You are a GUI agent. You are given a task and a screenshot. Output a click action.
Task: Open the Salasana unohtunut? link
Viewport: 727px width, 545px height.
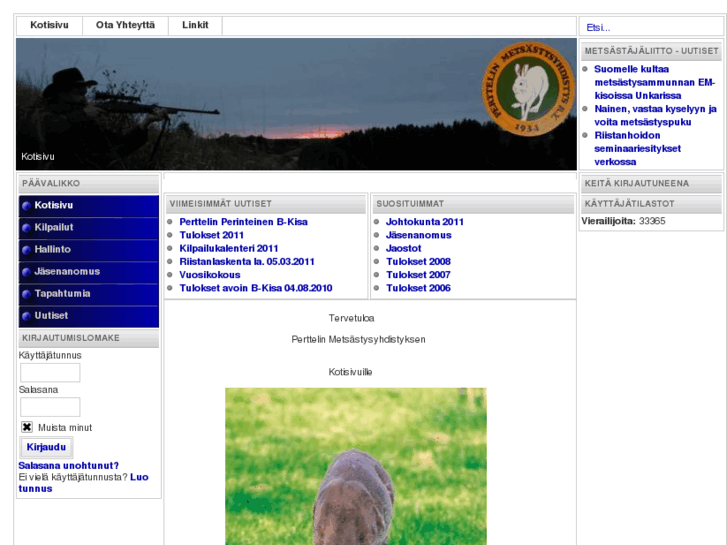coord(68,465)
